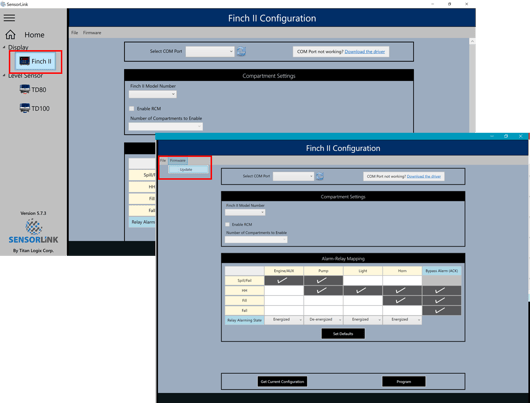The width and height of the screenshot is (530, 403).
Task: Open Firmware menu in the back window
Action: 92,33
